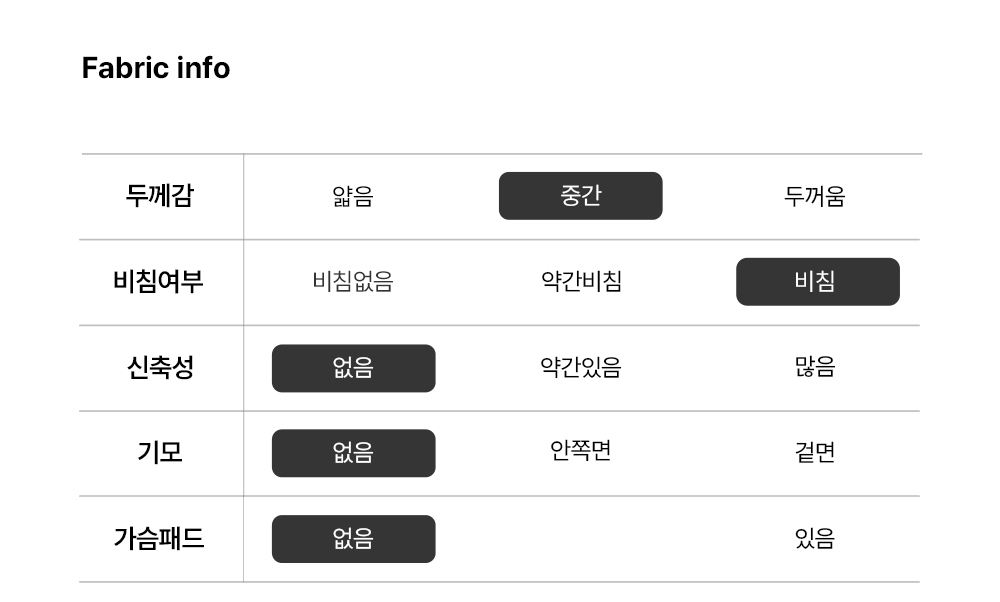
Task: Select 없음 in the 가슴패드 row
Action: (353, 539)
